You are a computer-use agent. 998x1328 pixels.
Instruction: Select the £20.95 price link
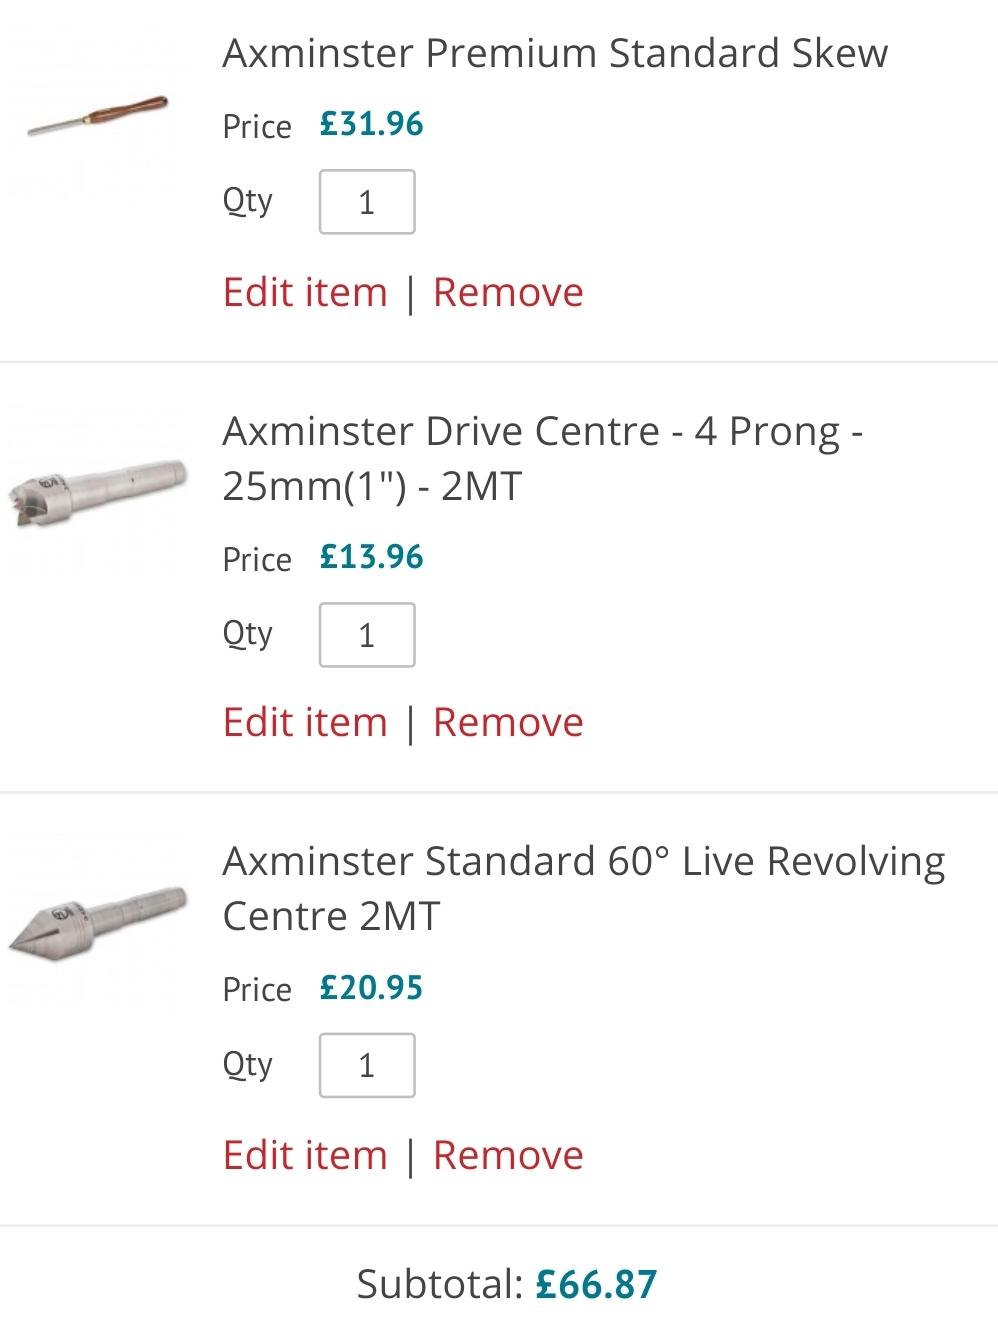pos(370,988)
